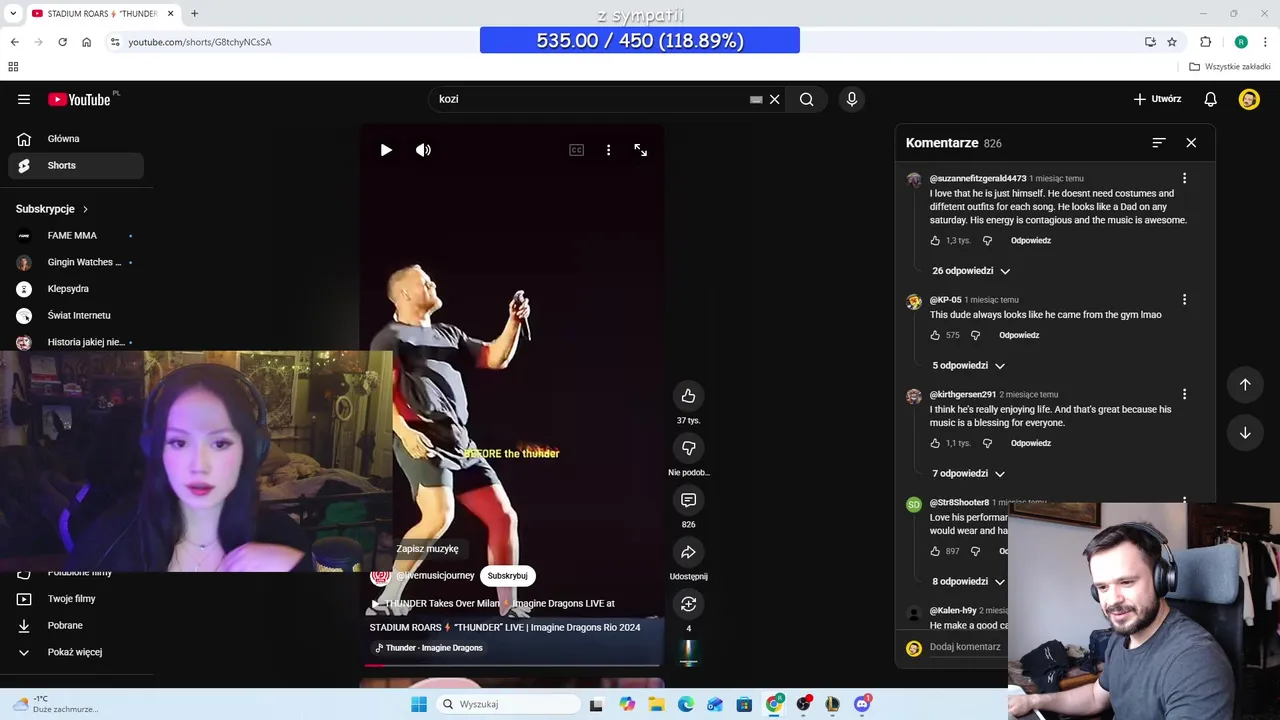
Task: Click the Dodaj komentarz field
Action: click(965, 647)
